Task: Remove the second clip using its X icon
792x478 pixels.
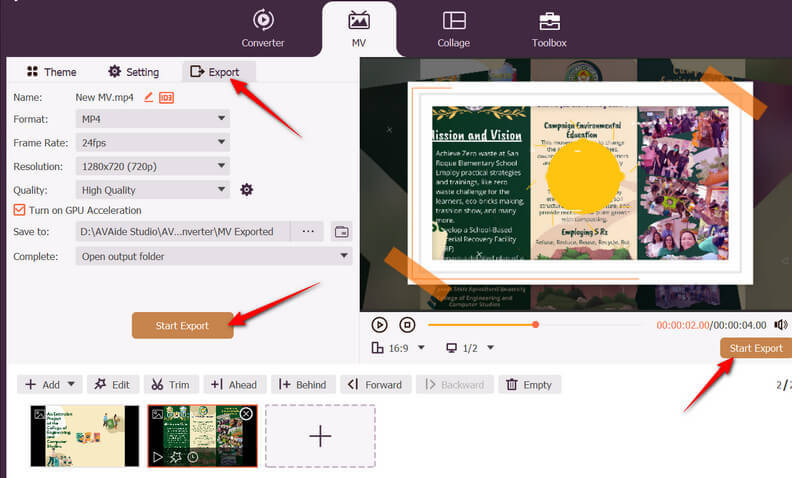Action: [246, 414]
